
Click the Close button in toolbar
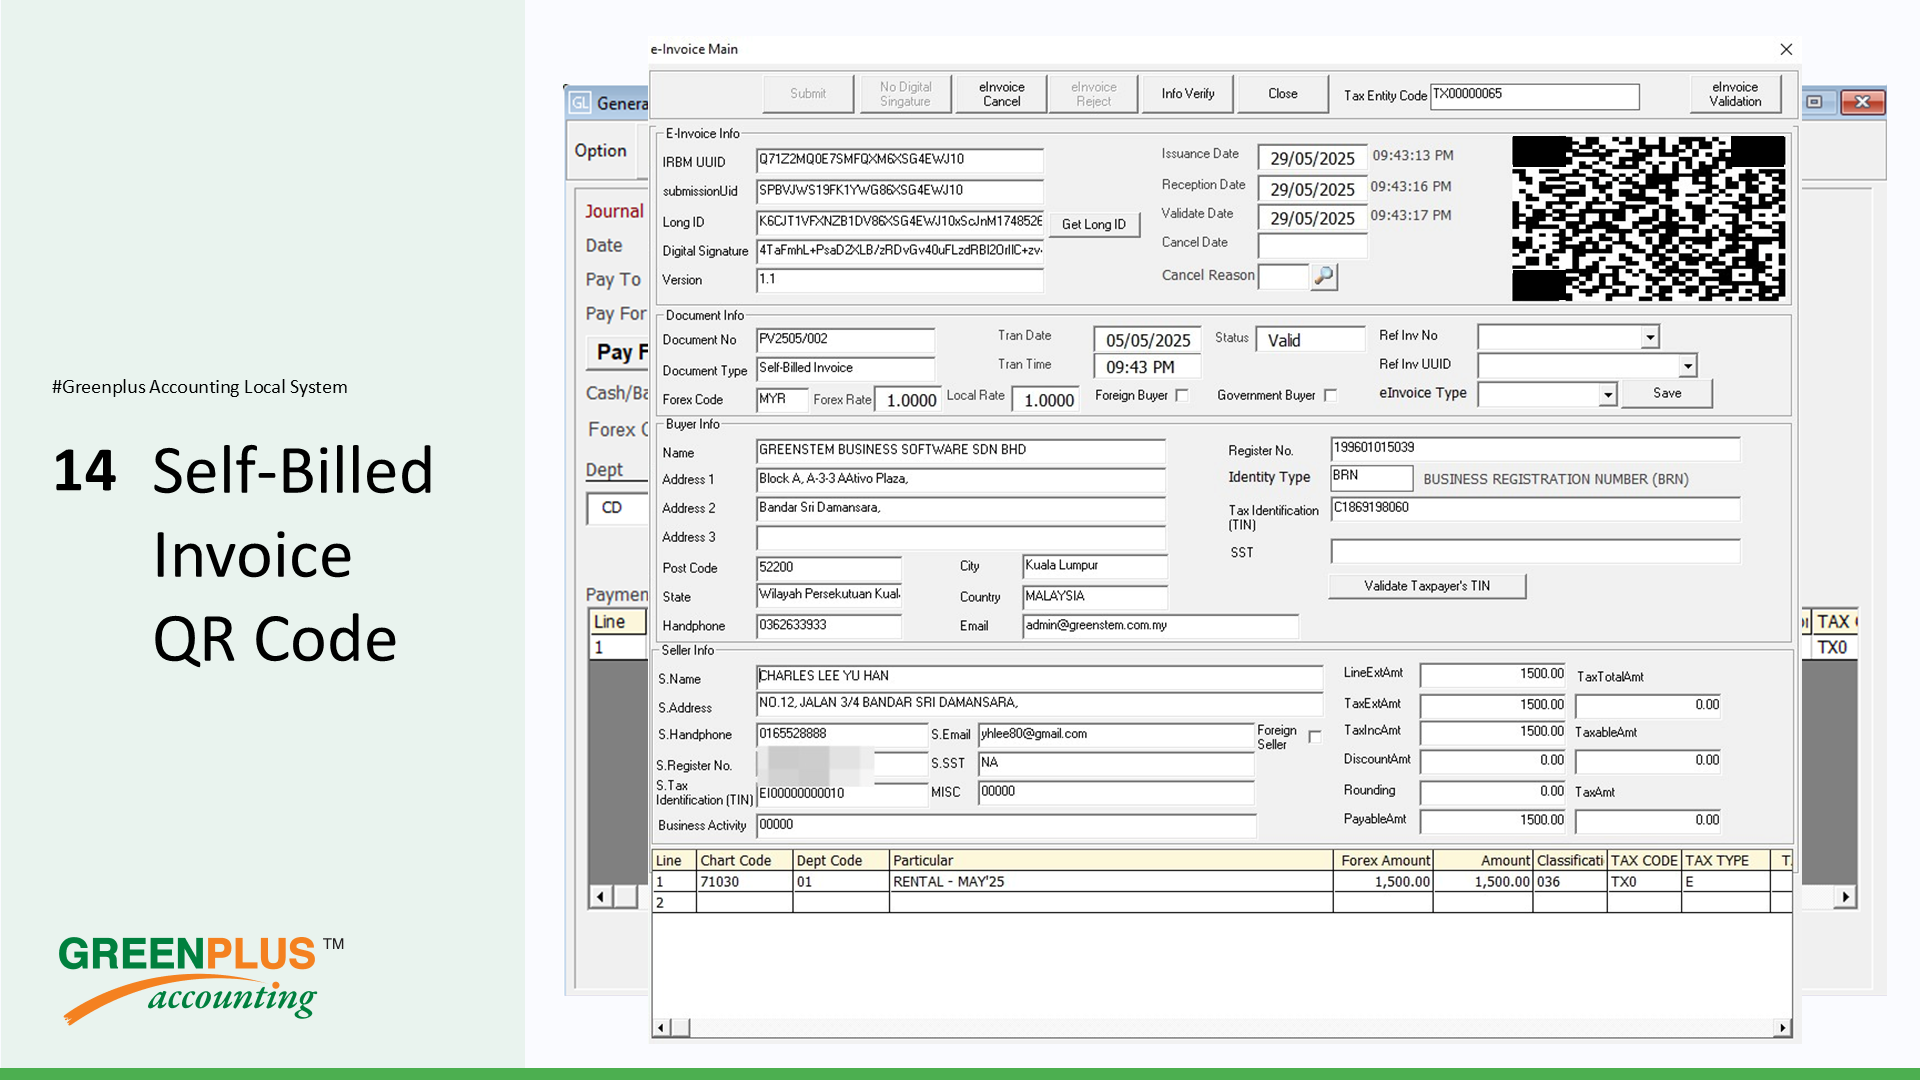click(x=1283, y=94)
